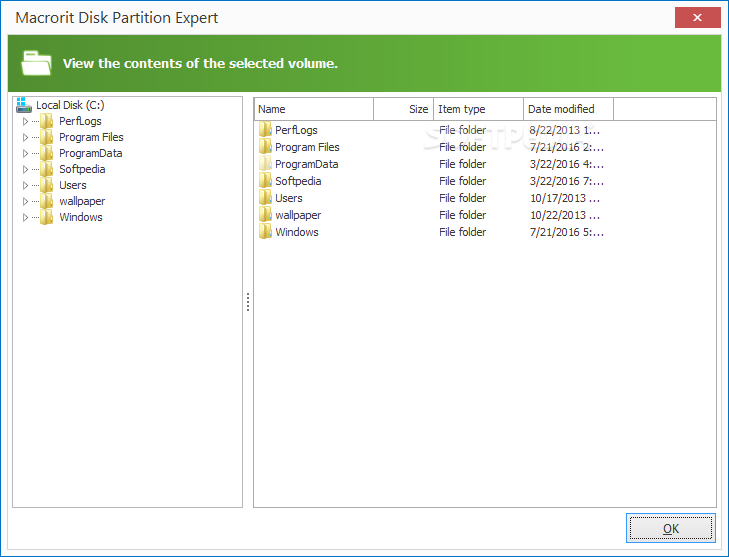Click the PerfLogs folder icon in file list
Viewport: 729px width, 557px height.
click(x=265, y=130)
